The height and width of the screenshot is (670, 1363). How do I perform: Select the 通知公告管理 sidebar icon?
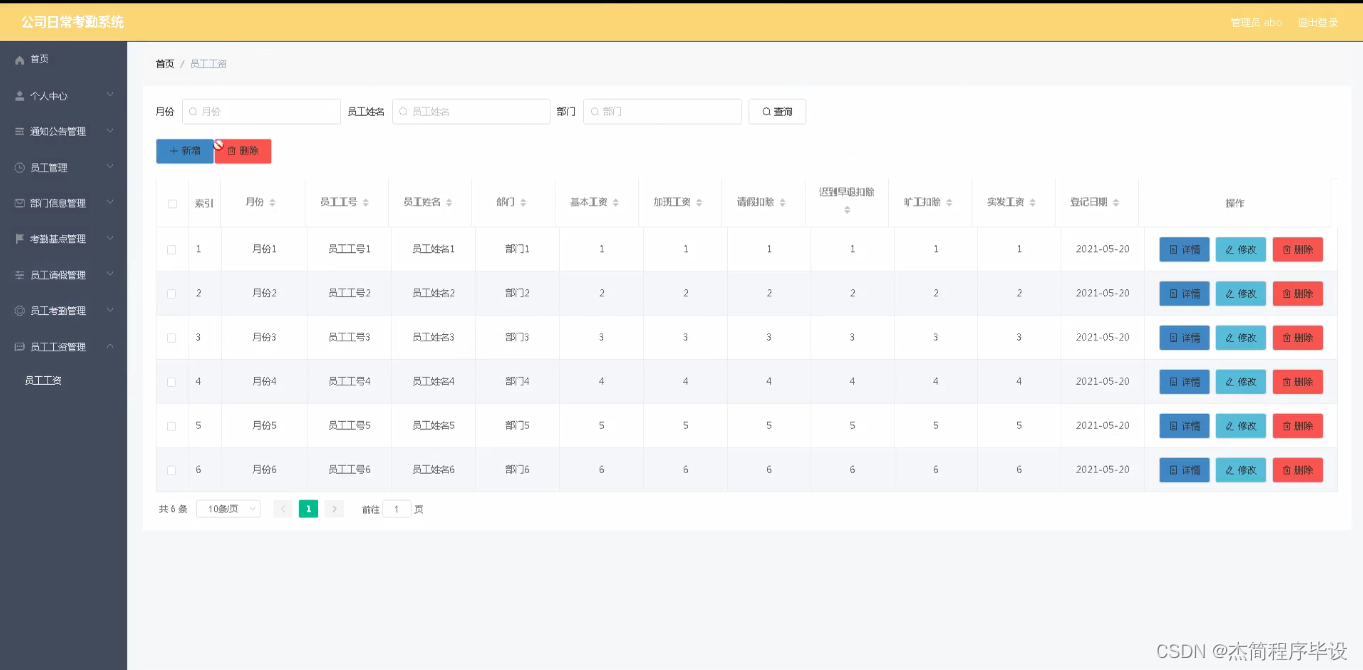(x=20, y=131)
